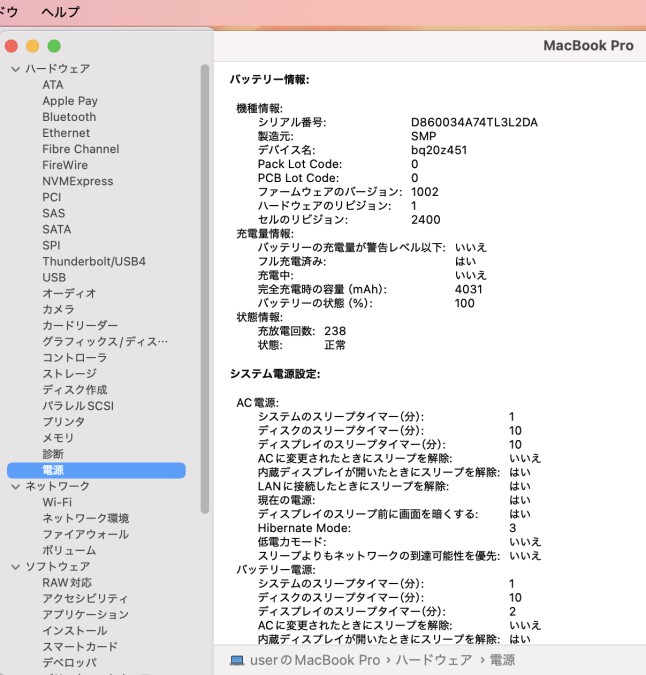Click ハードウェア in the bottom path bar
Screen dimensions: 646x675
tap(434, 660)
